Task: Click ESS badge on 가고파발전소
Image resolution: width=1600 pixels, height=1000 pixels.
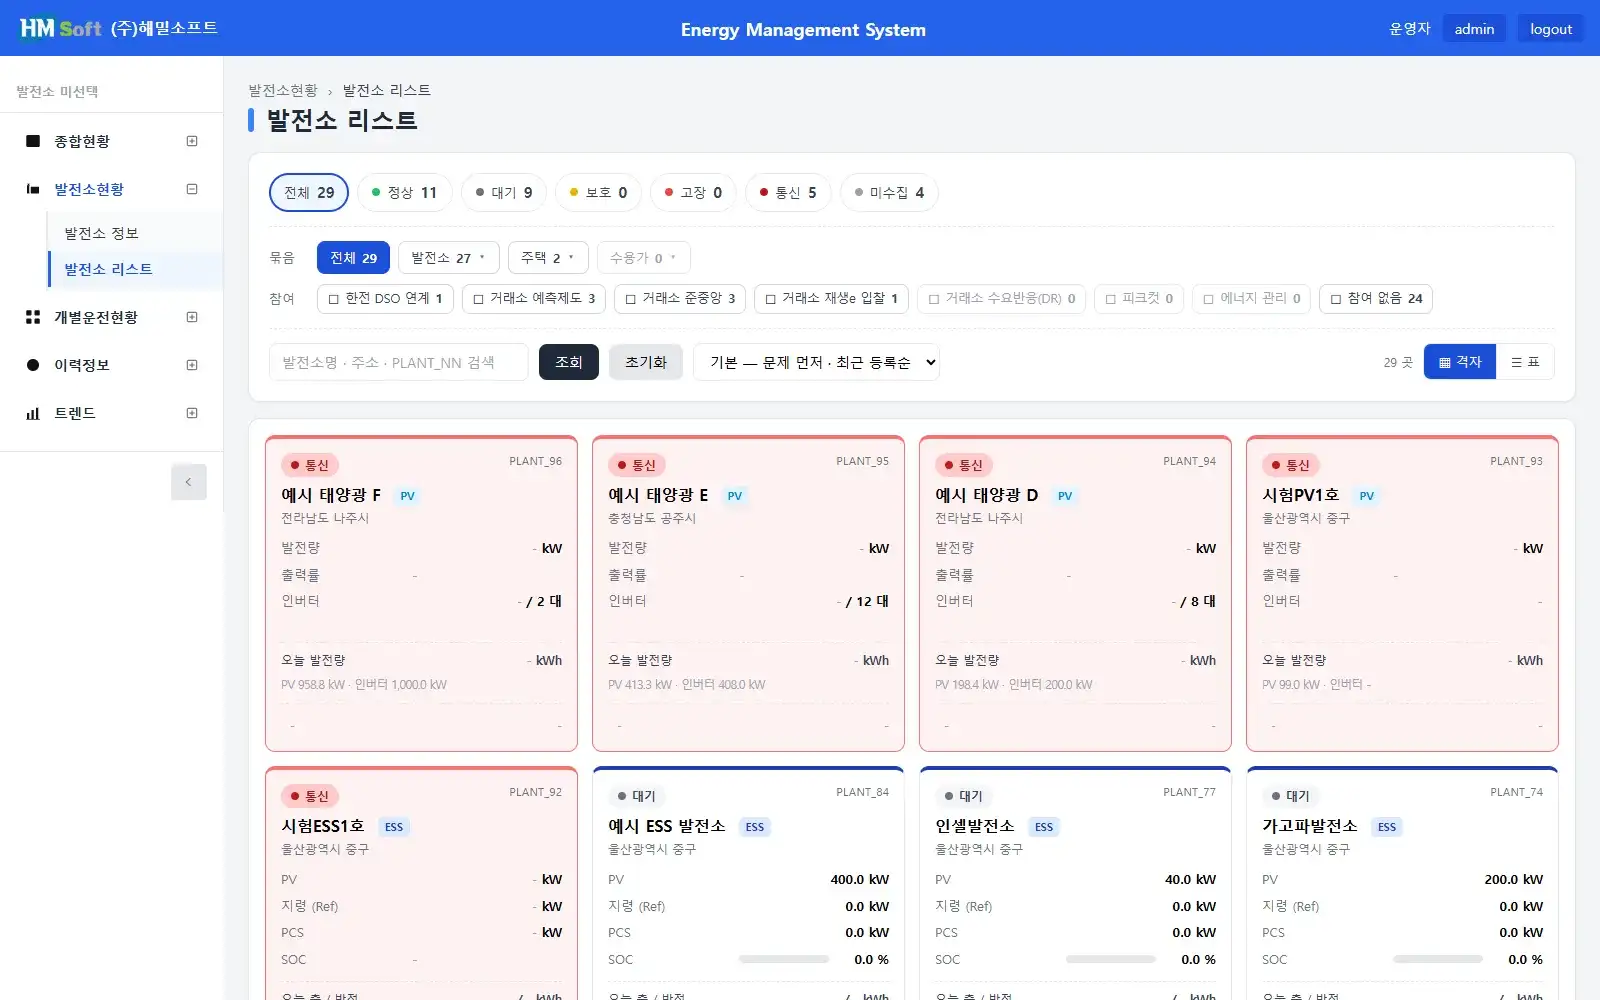Action: pyautogui.click(x=1387, y=827)
